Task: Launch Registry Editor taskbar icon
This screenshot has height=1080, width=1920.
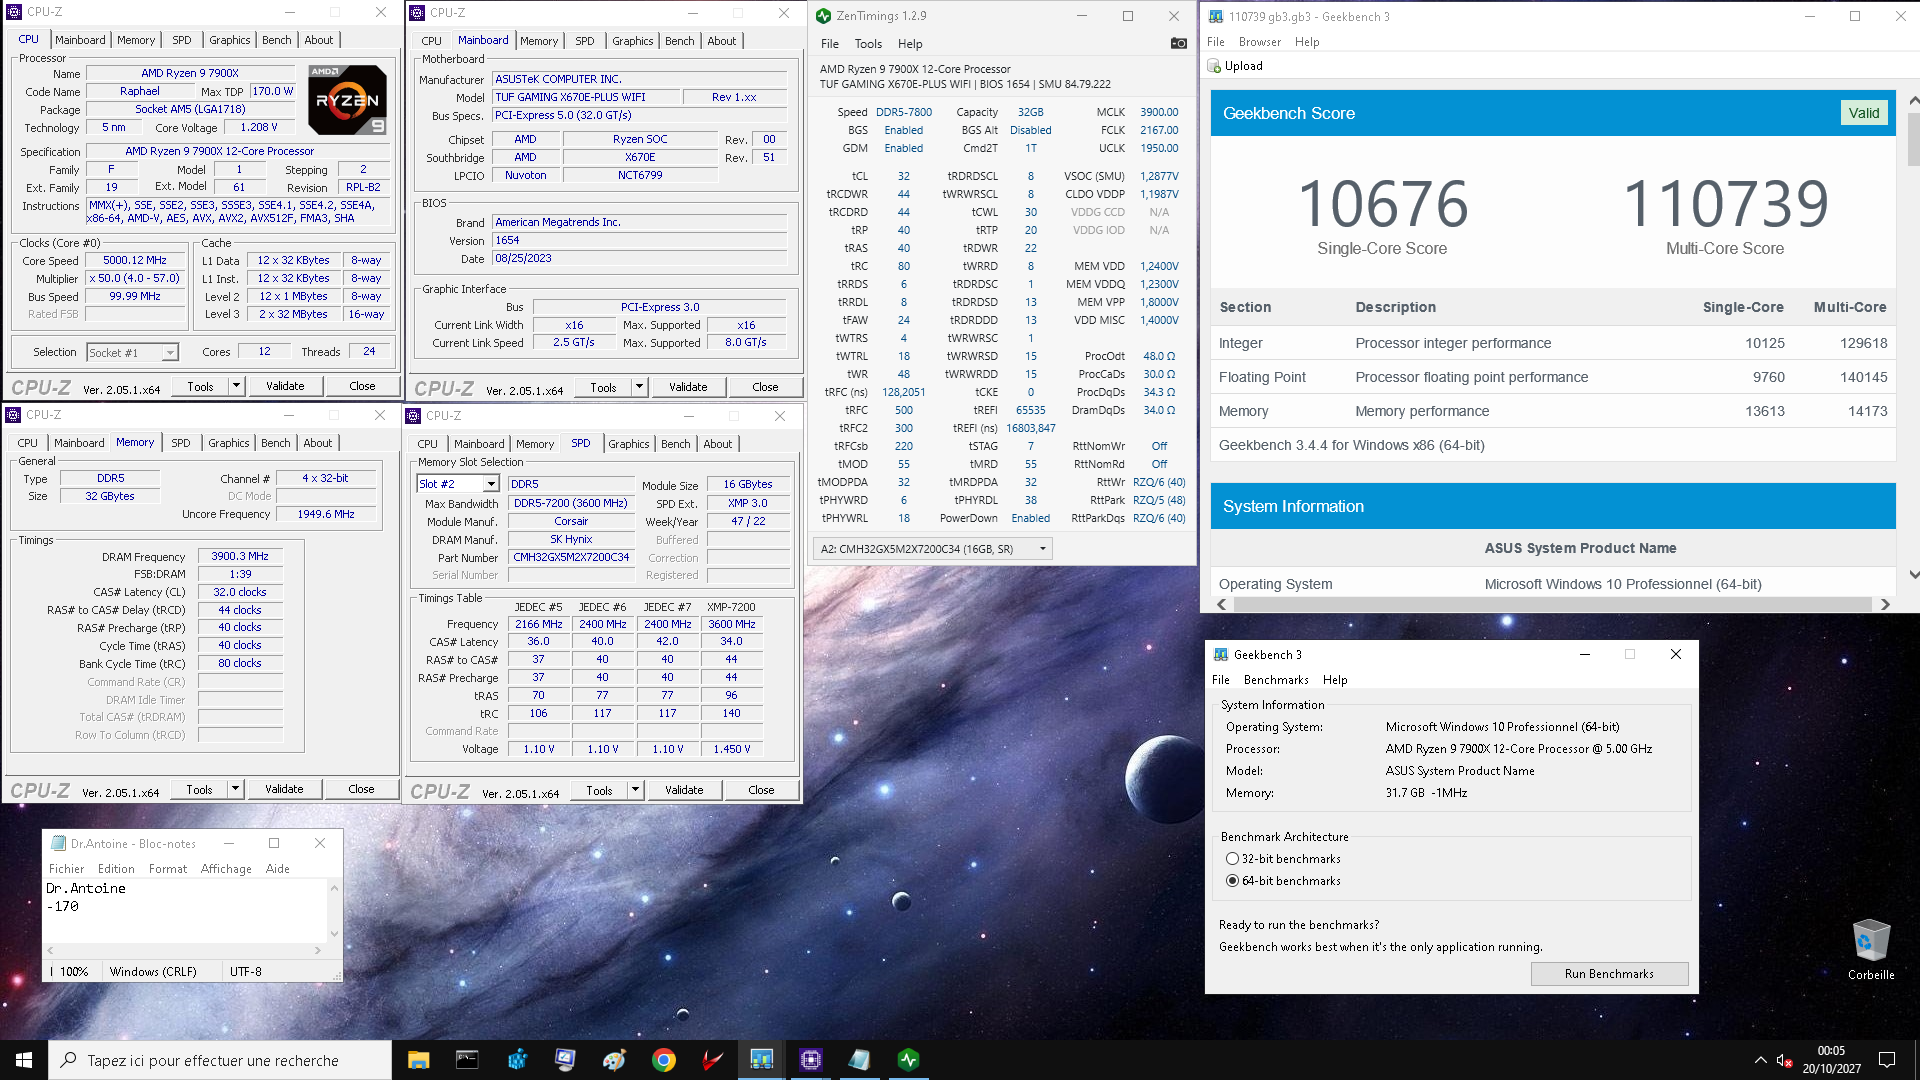Action: pos(517,1060)
